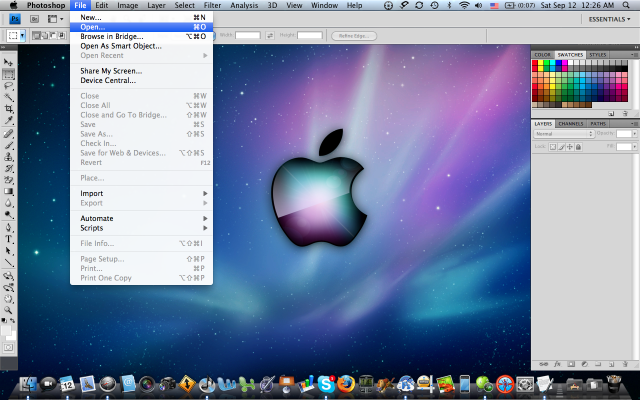Switch to the Channels tab
Image resolution: width=640 pixels, height=400 pixels.
click(x=571, y=124)
